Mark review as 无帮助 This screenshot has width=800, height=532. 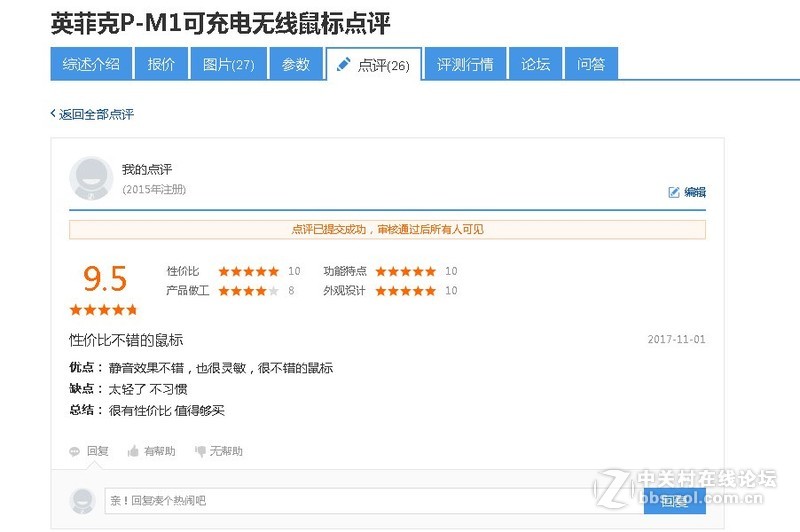click(226, 451)
